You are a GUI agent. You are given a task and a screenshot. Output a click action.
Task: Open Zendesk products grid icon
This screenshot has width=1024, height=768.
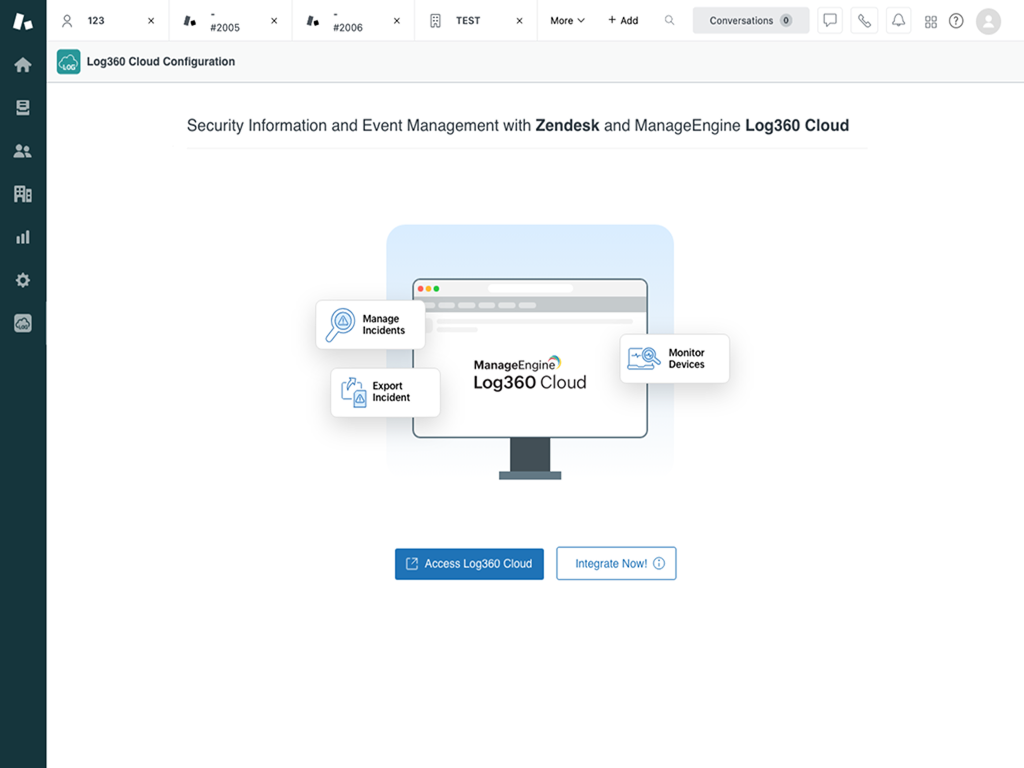pyautogui.click(x=931, y=21)
